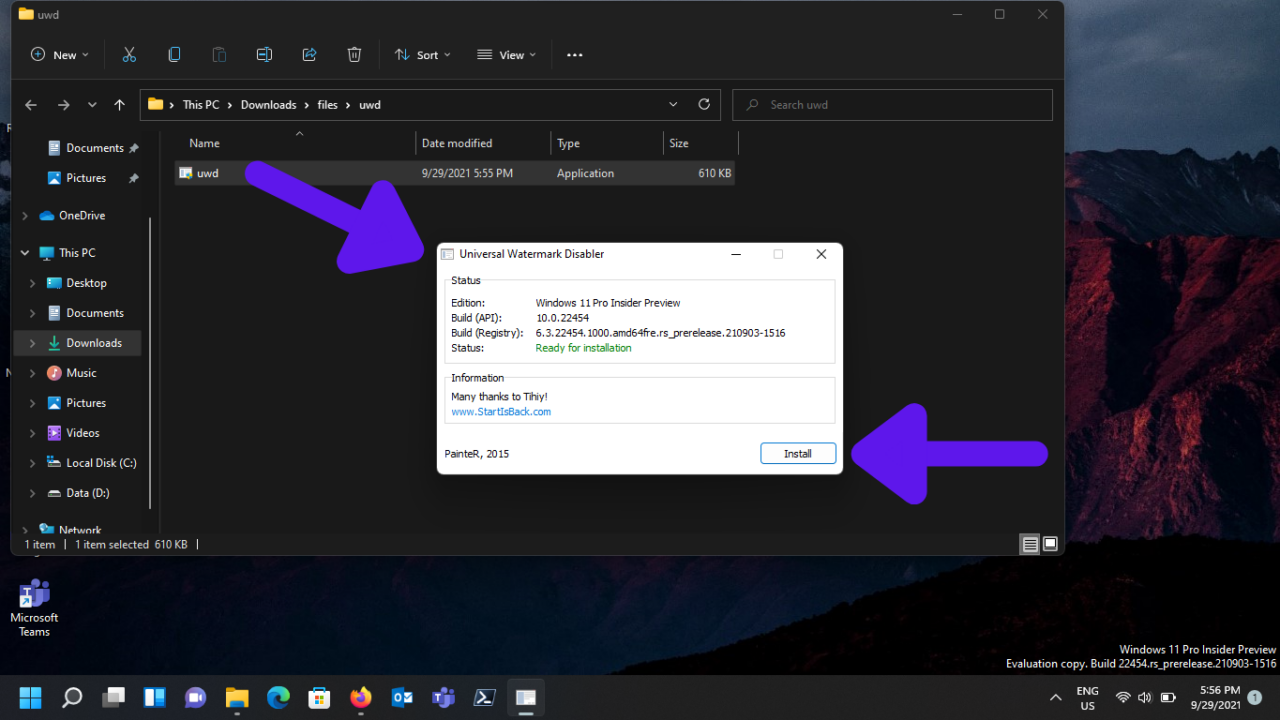
Task: Open the Start menu
Action: coord(30,696)
